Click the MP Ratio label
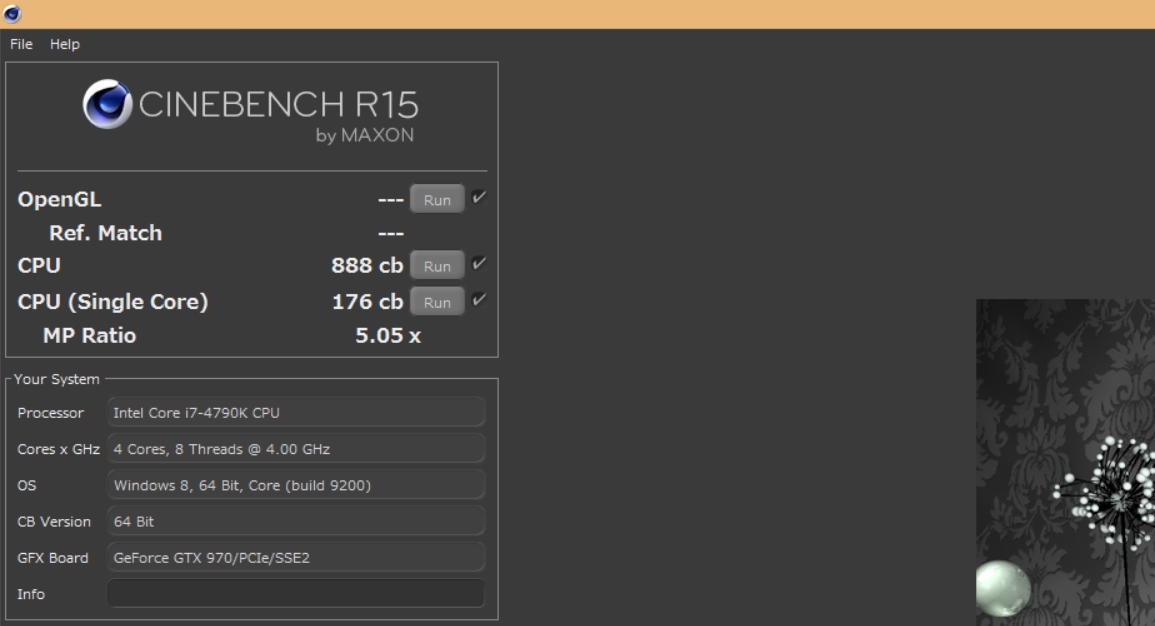Image resolution: width=1155 pixels, height=626 pixels. coord(89,336)
